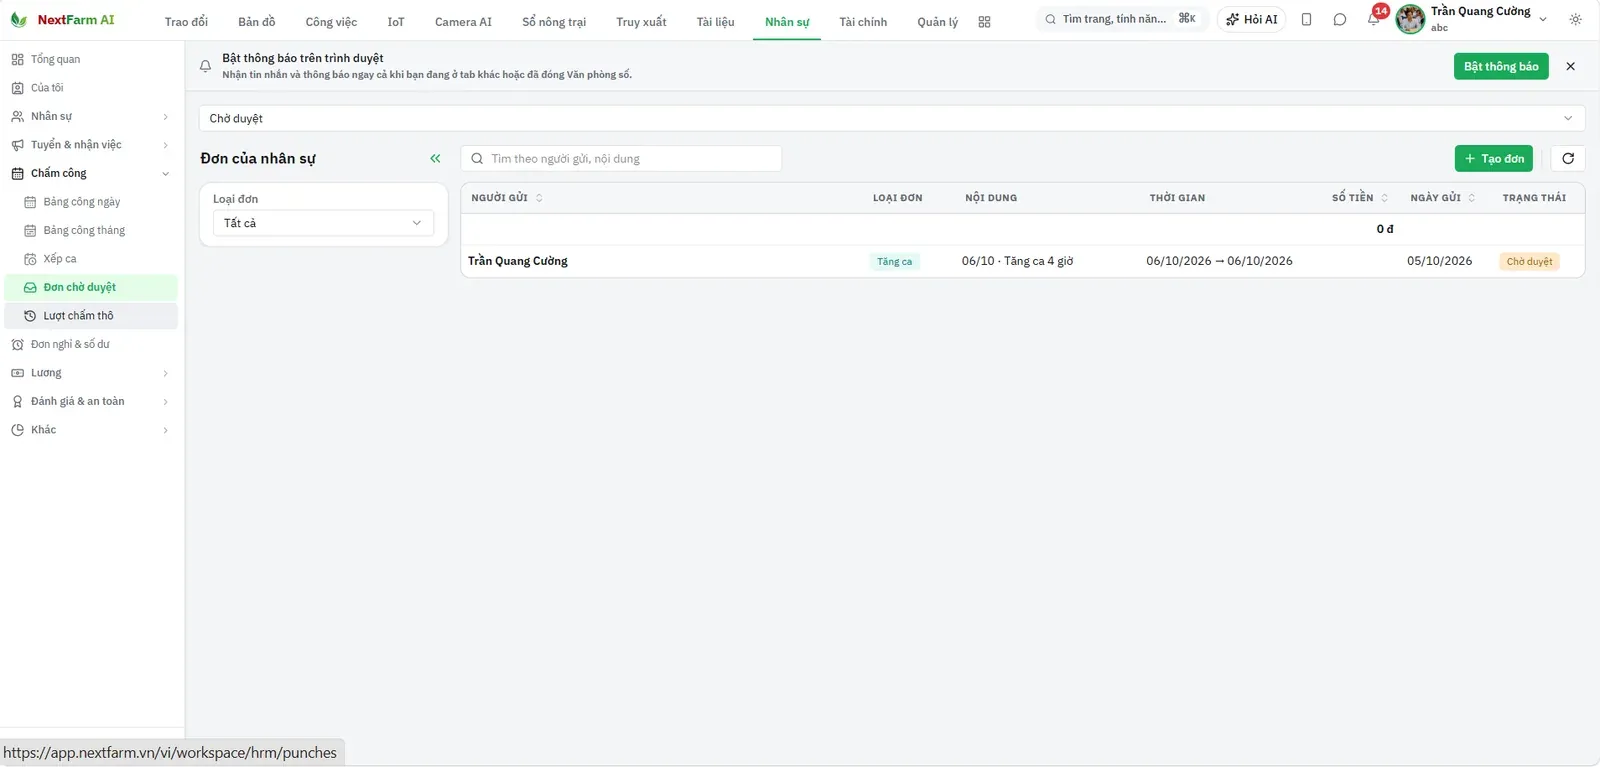Click Bật thông báo button
1600x767 pixels.
point(1501,66)
